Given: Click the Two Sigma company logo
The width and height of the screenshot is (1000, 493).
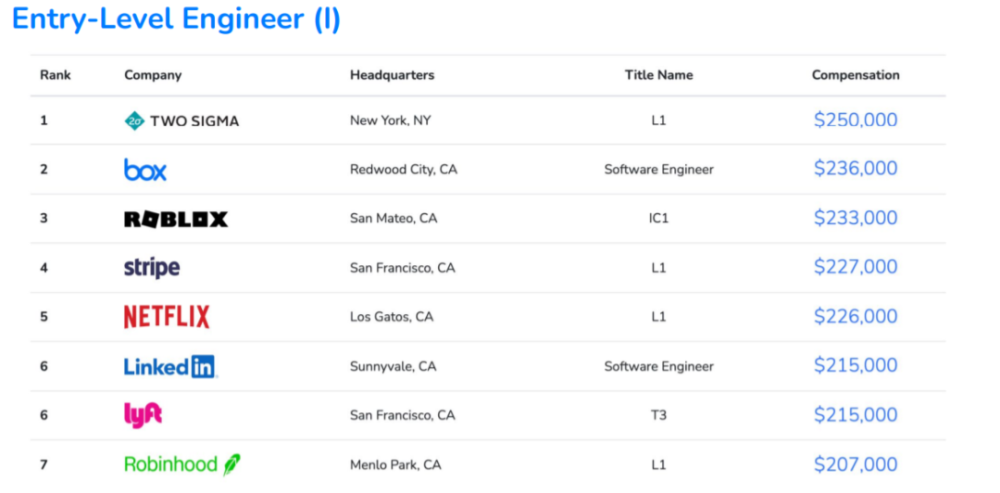Looking at the screenshot, I should click(182, 121).
